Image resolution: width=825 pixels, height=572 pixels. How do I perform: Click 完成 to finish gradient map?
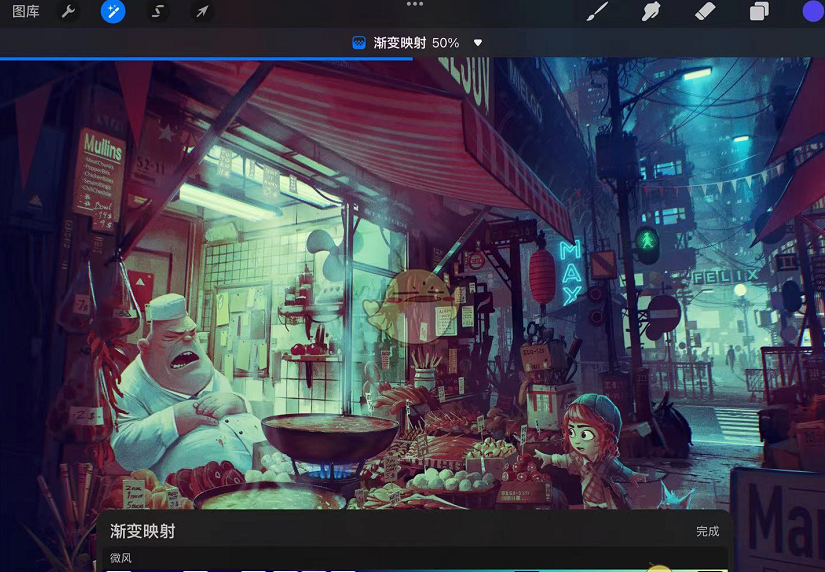[x=708, y=531]
